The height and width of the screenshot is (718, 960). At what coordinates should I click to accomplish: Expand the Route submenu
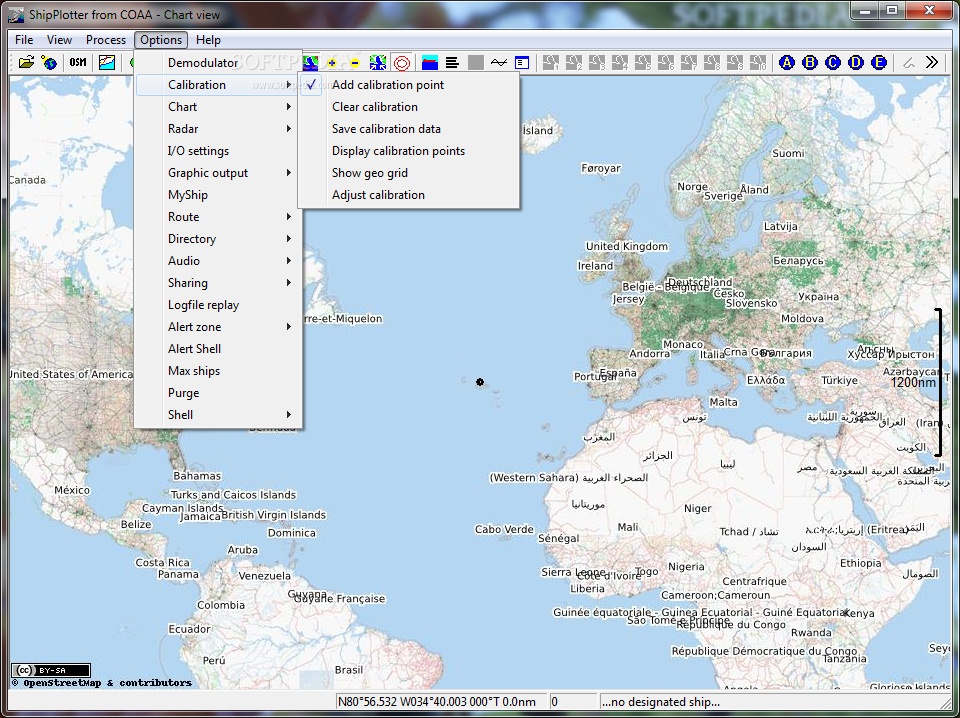point(218,217)
